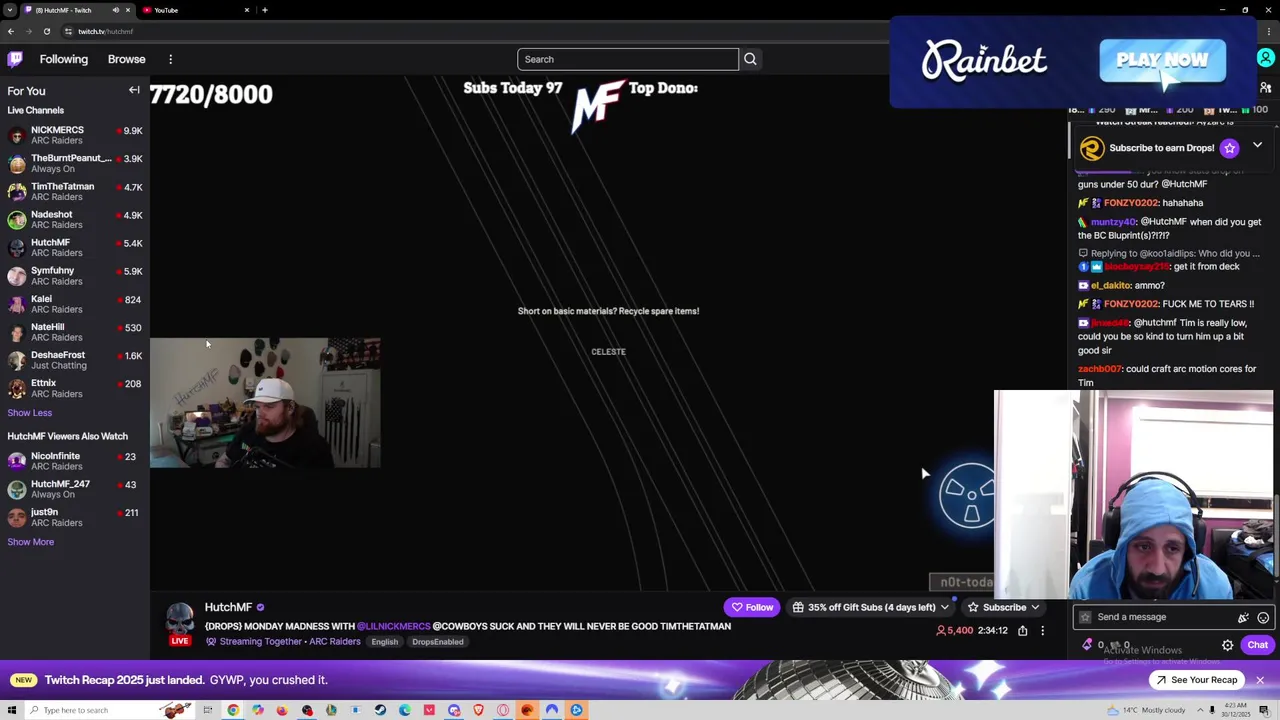Open the Browse page
Viewport: 1280px width, 720px height.
(127, 59)
